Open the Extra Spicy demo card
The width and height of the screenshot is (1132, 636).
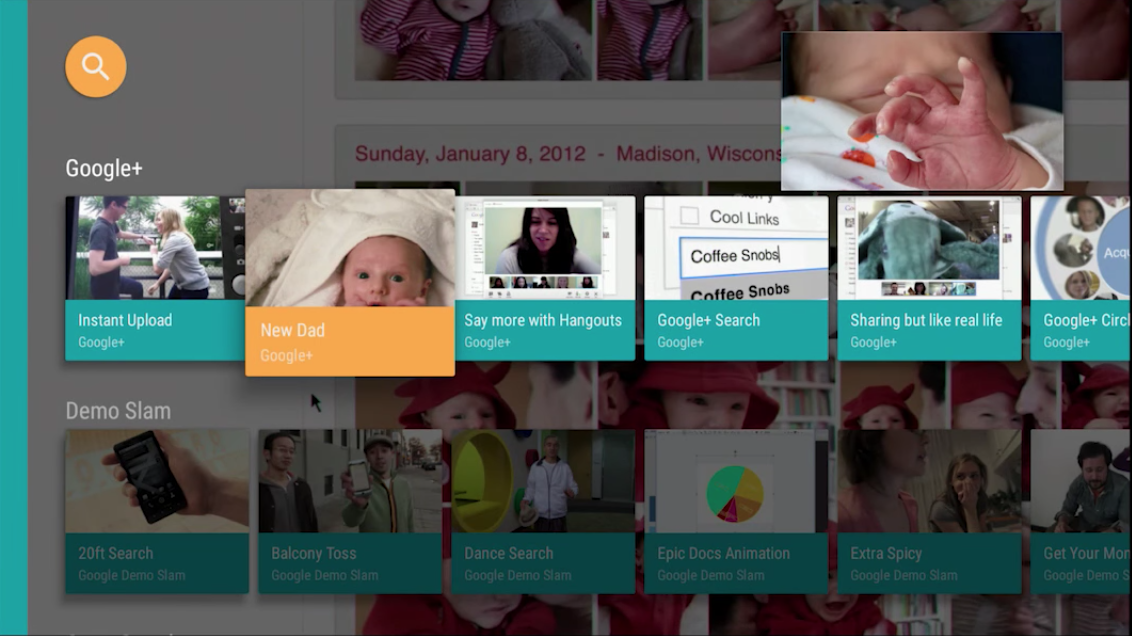tap(929, 511)
